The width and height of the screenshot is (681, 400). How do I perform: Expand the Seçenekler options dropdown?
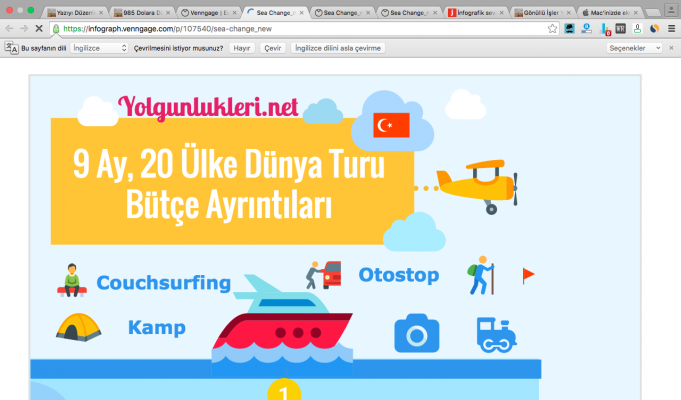(634, 48)
